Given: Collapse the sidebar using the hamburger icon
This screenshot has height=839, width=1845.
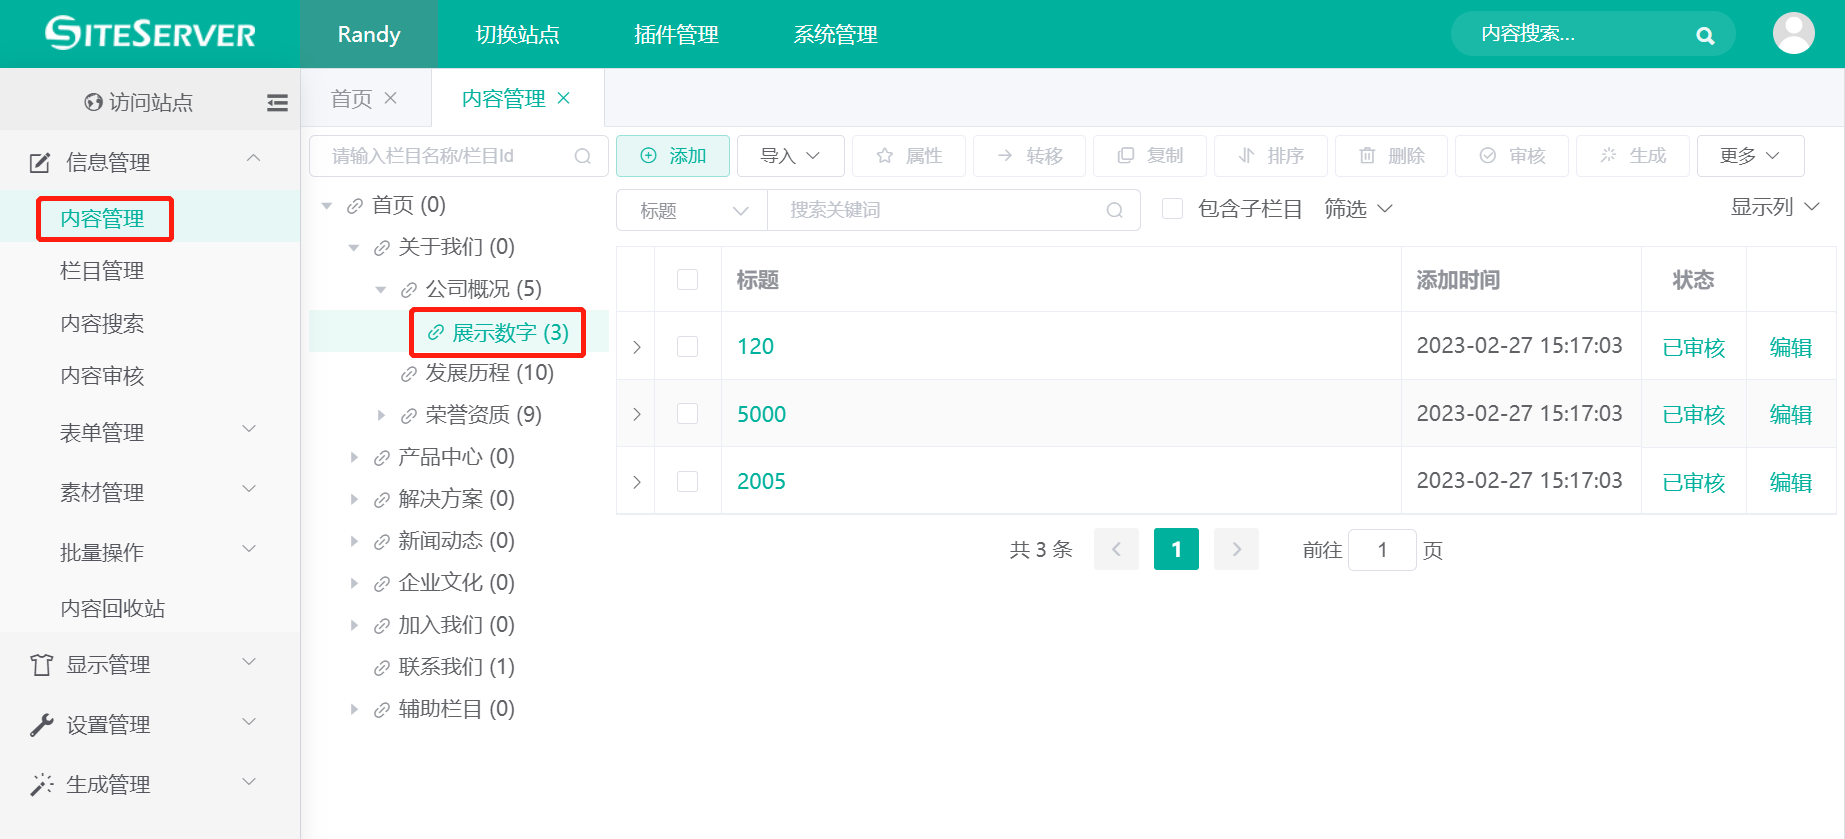Looking at the screenshot, I should [277, 102].
